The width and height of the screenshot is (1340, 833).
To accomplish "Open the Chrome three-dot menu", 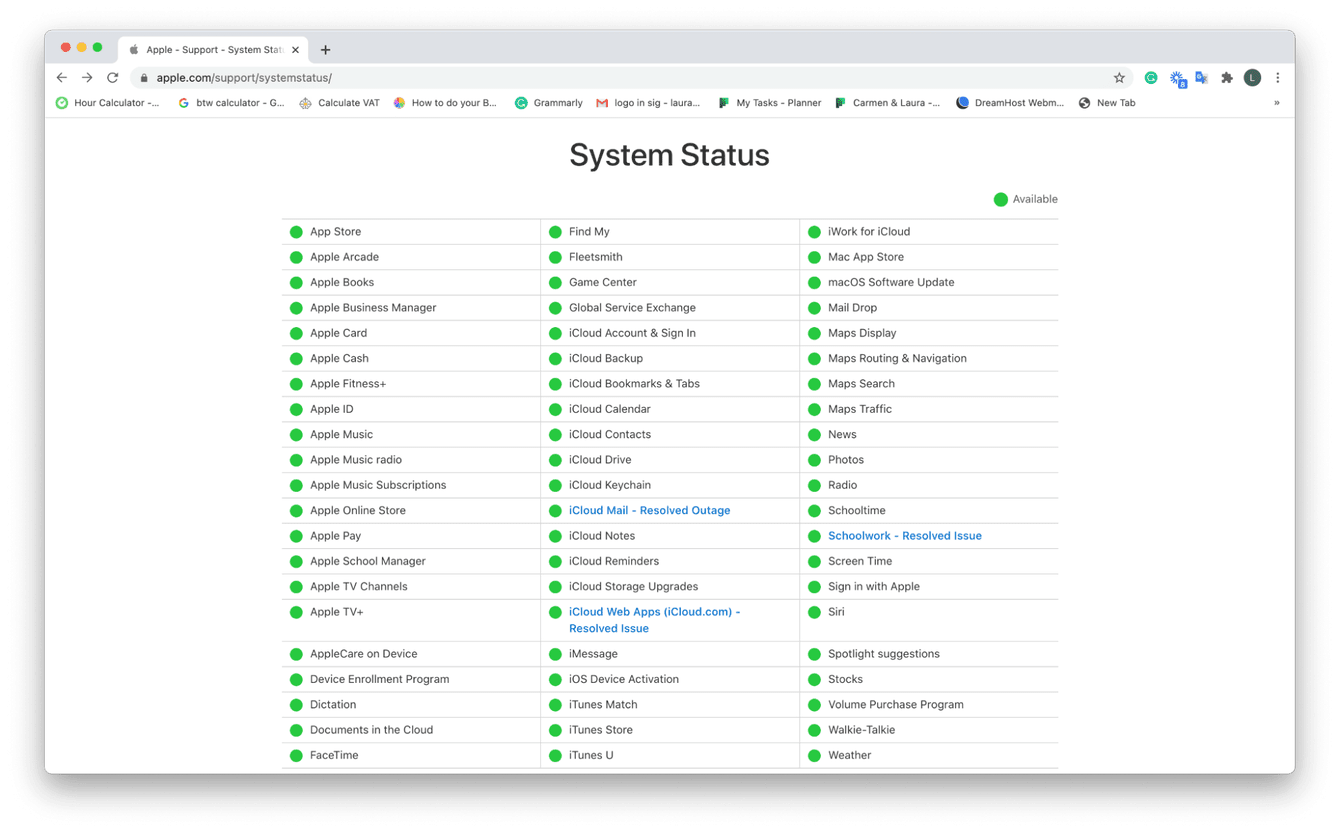I will tap(1277, 77).
